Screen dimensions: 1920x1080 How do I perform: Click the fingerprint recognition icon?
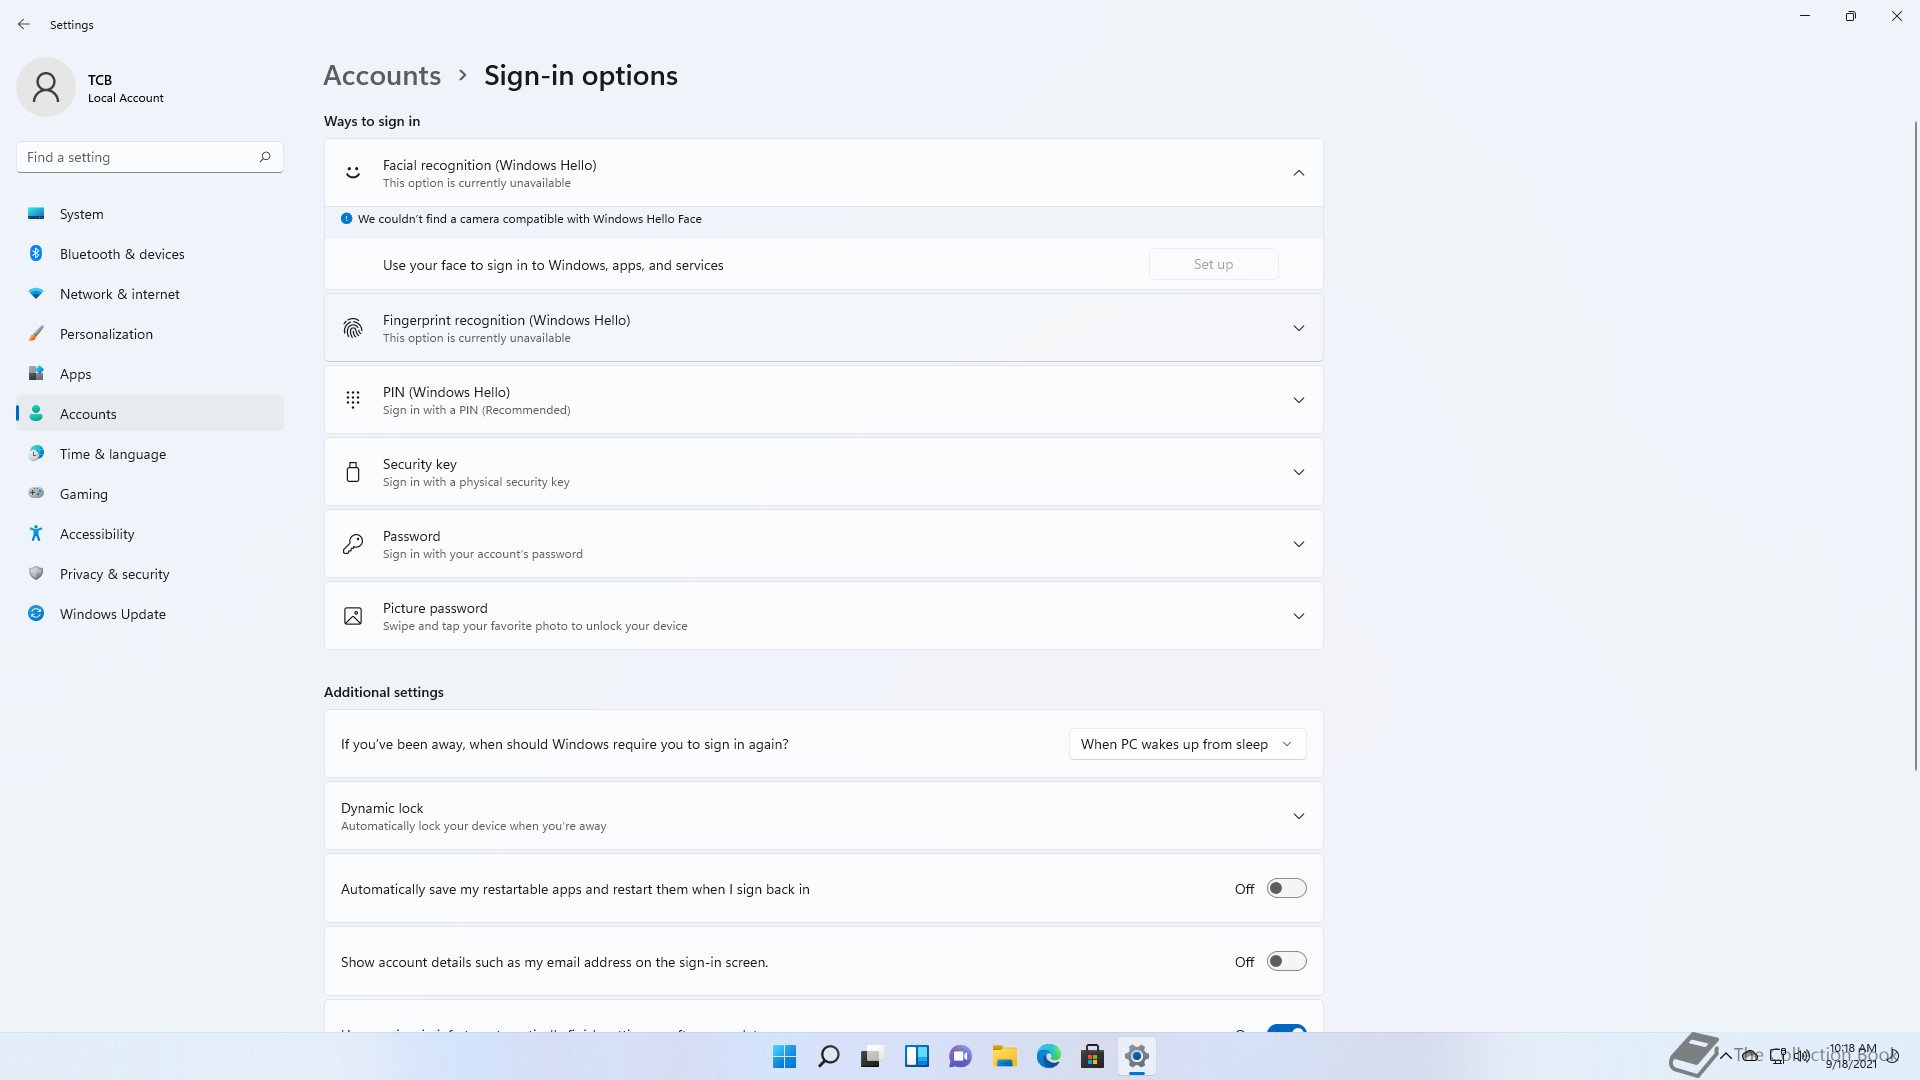pos(353,328)
